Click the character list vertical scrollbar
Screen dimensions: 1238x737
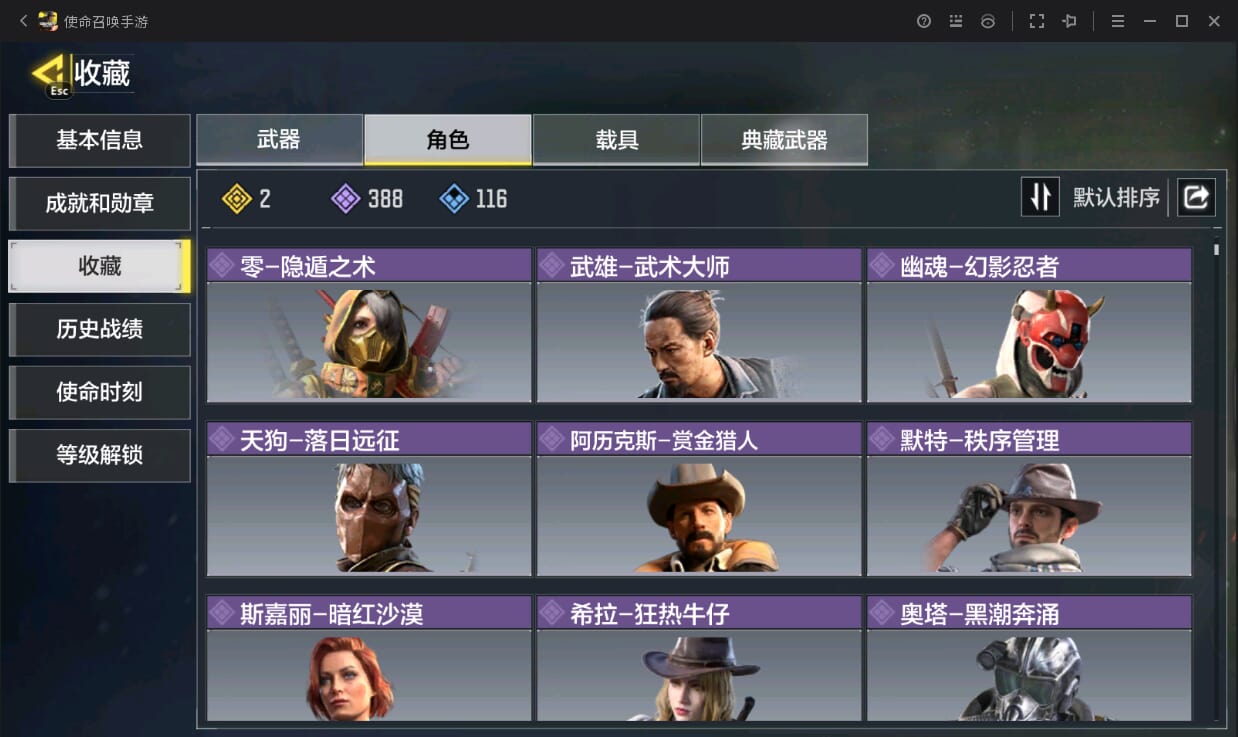pyautogui.click(x=1217, y=480)
